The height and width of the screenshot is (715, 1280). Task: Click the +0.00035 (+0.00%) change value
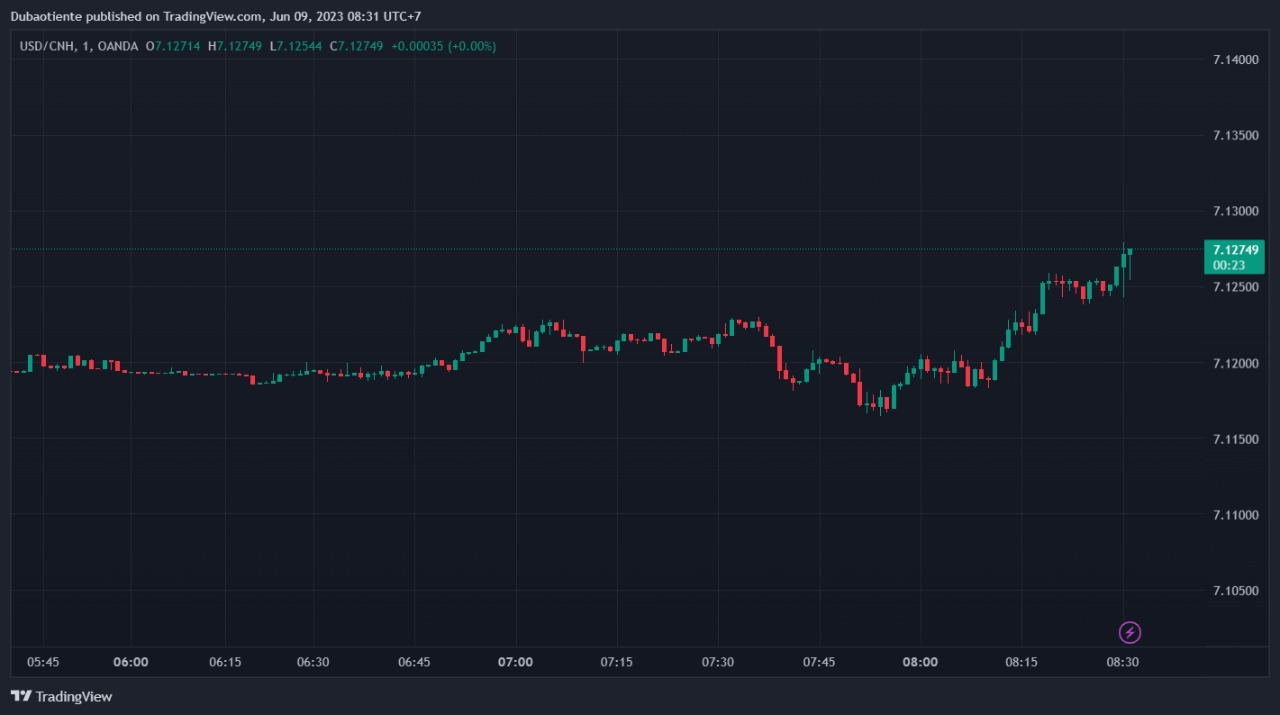(x=443, y=46)
